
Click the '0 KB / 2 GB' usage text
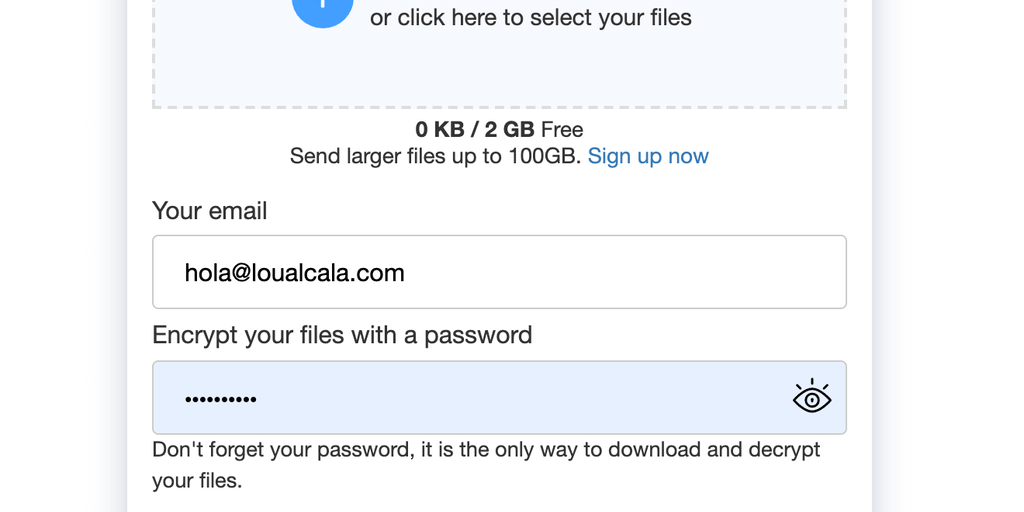coord(474,130)
